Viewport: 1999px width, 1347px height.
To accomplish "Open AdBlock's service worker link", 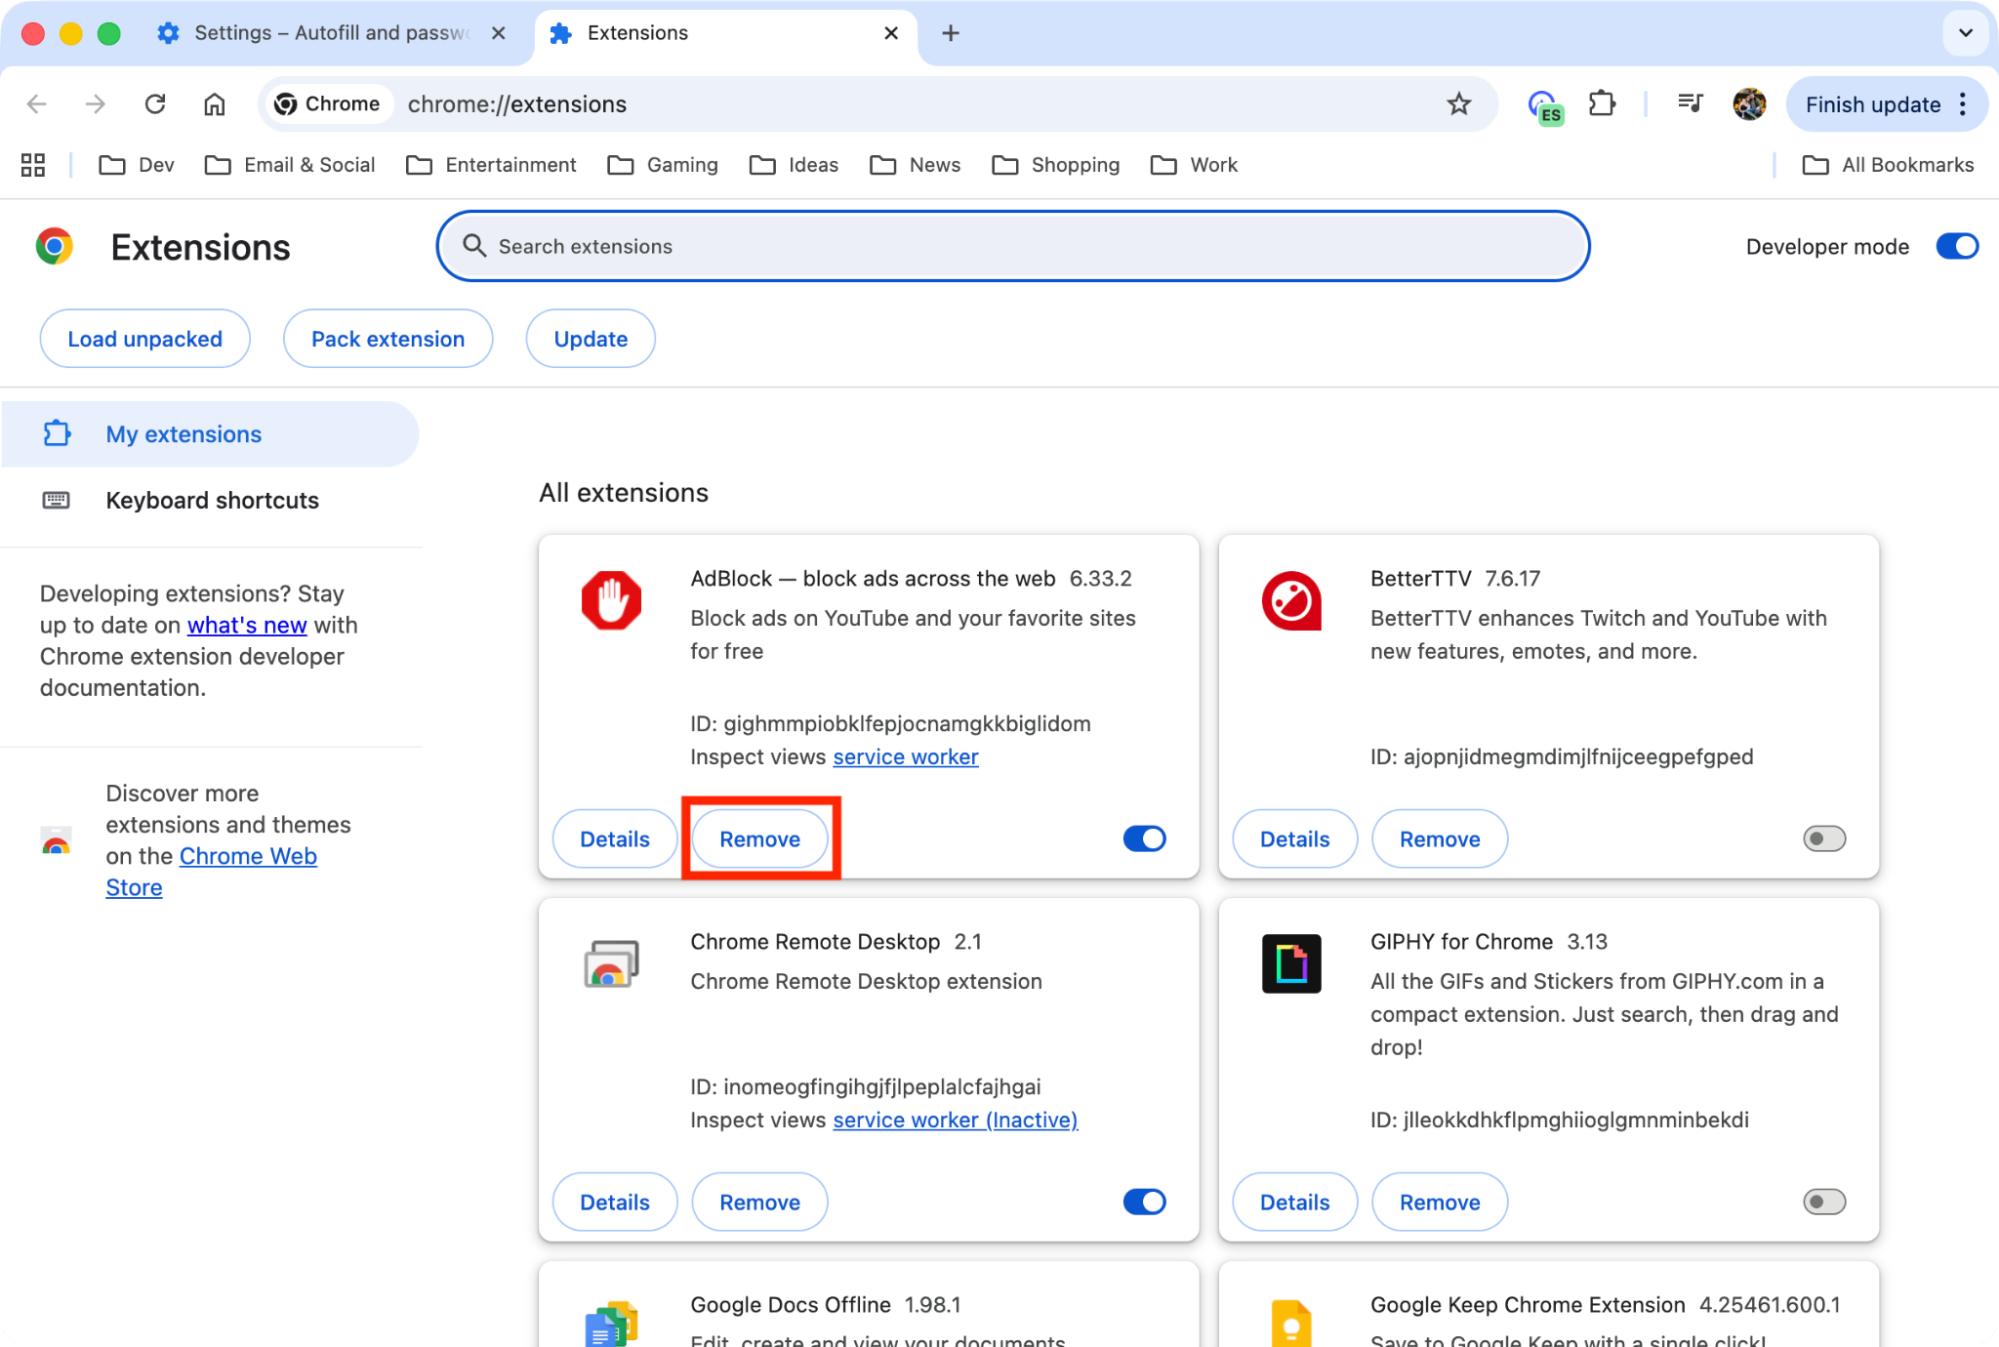I will pyautogui.click(x=904, y=757).
